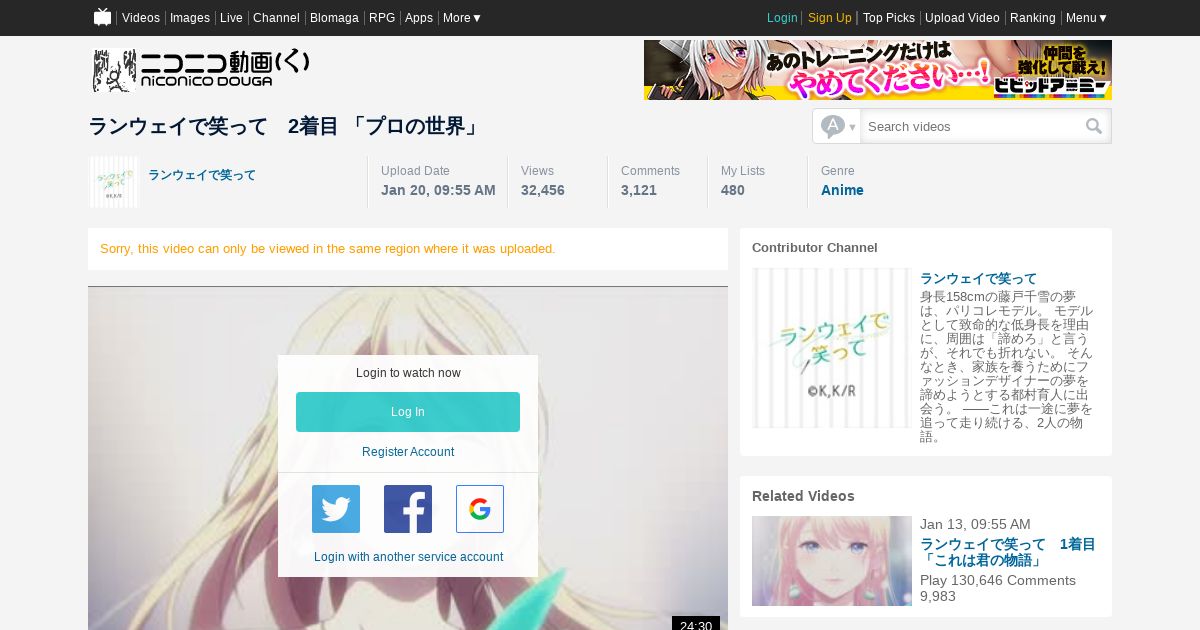The height and width of the screenshot is (630, 1200).
Task: Click Register Account link
Action: tap(408, 452)
